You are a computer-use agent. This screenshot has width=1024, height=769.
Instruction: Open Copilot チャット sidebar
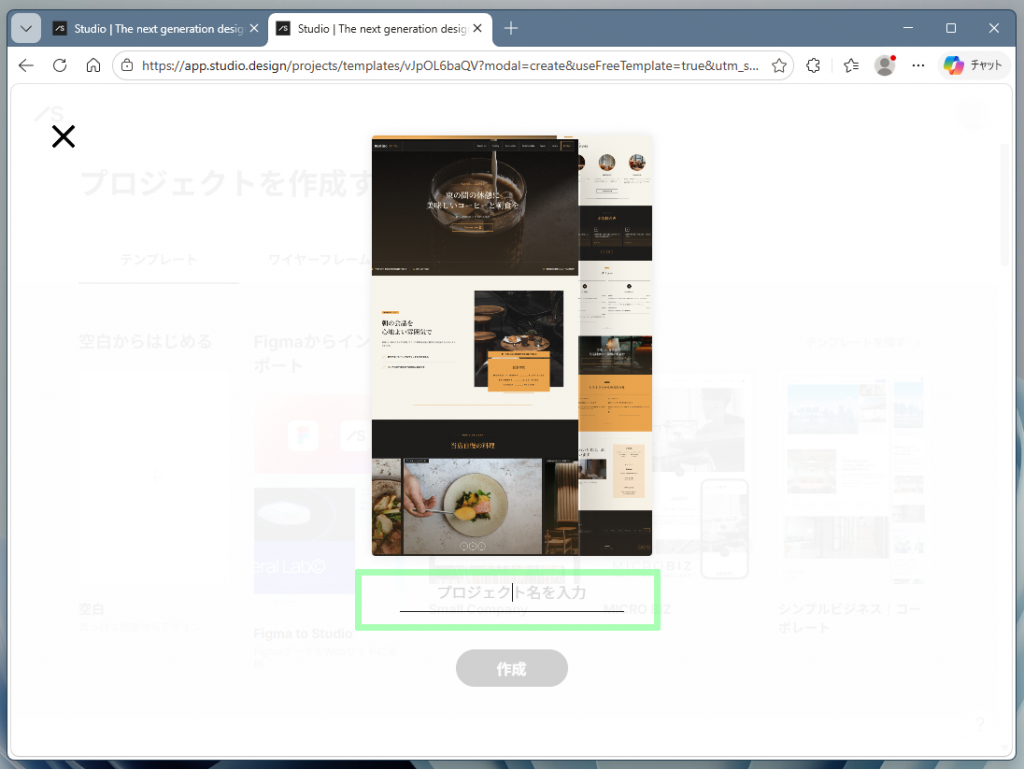(973, 65)
